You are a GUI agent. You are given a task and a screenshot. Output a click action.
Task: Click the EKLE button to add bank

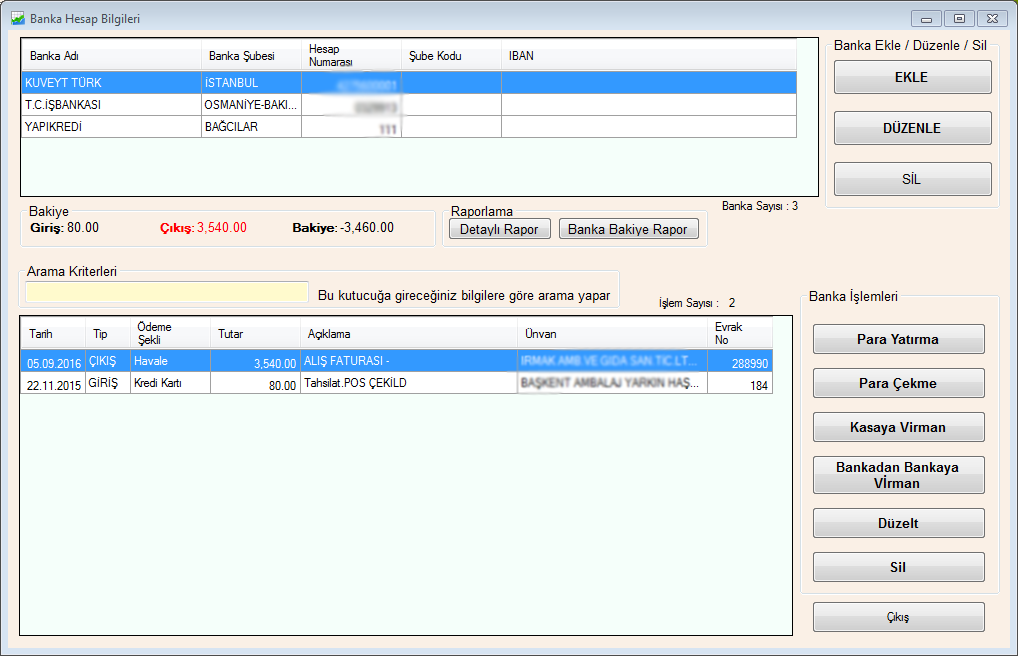point(912,77)
